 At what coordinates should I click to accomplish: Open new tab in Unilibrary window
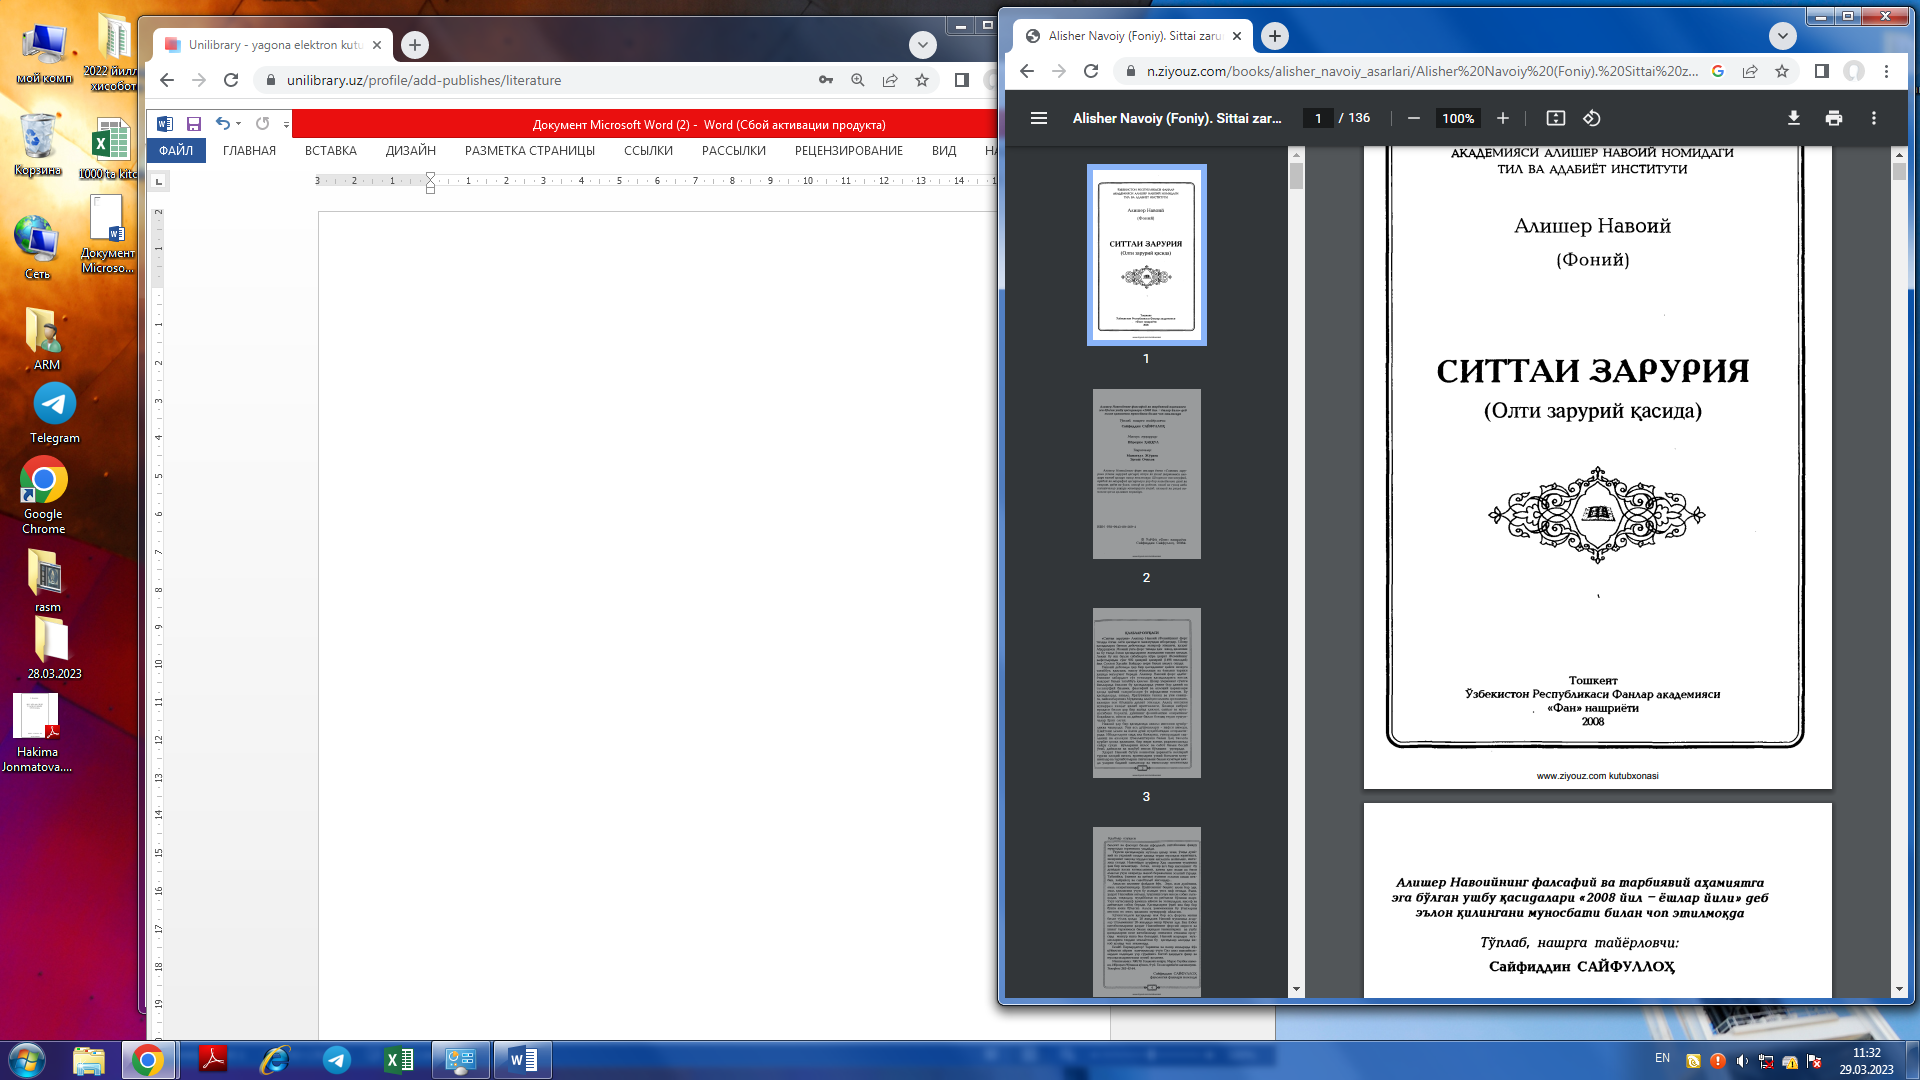[x=414, y=45]
